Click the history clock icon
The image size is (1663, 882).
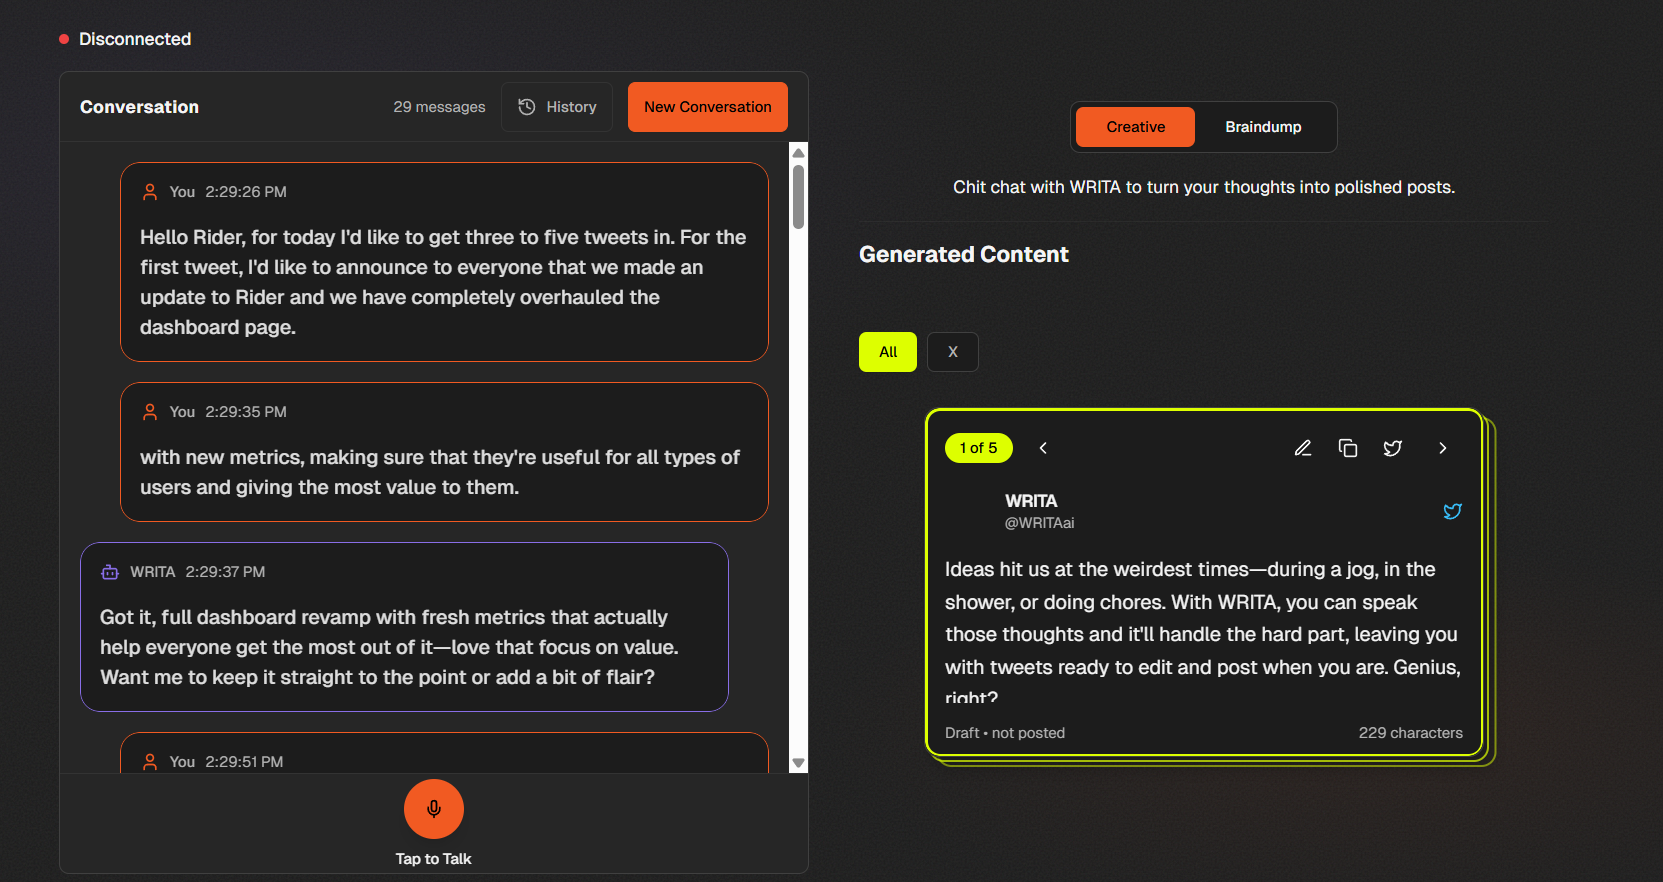527,107
